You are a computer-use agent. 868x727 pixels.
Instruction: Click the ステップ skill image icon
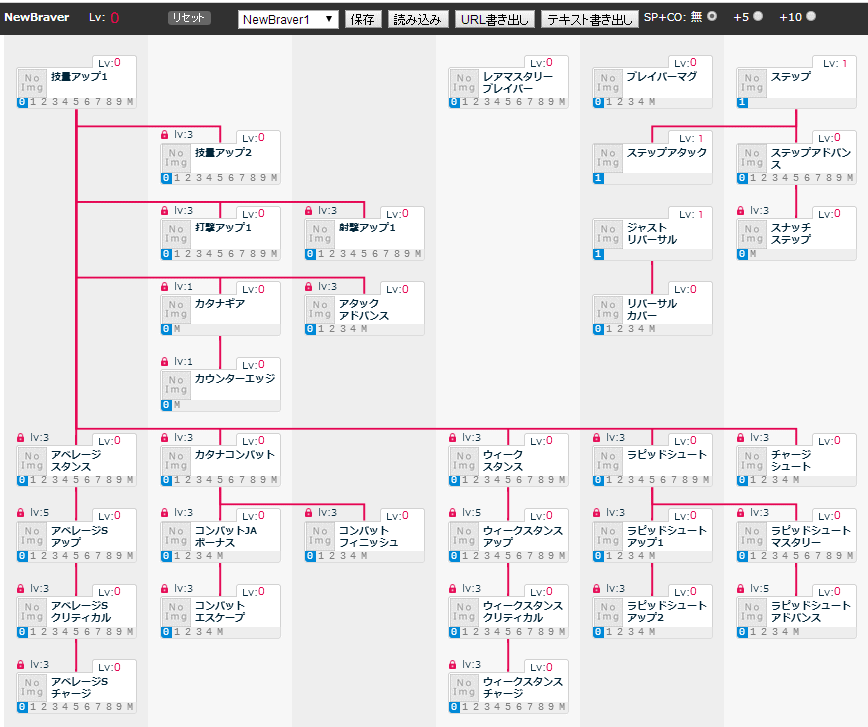(x=752, y=83)
